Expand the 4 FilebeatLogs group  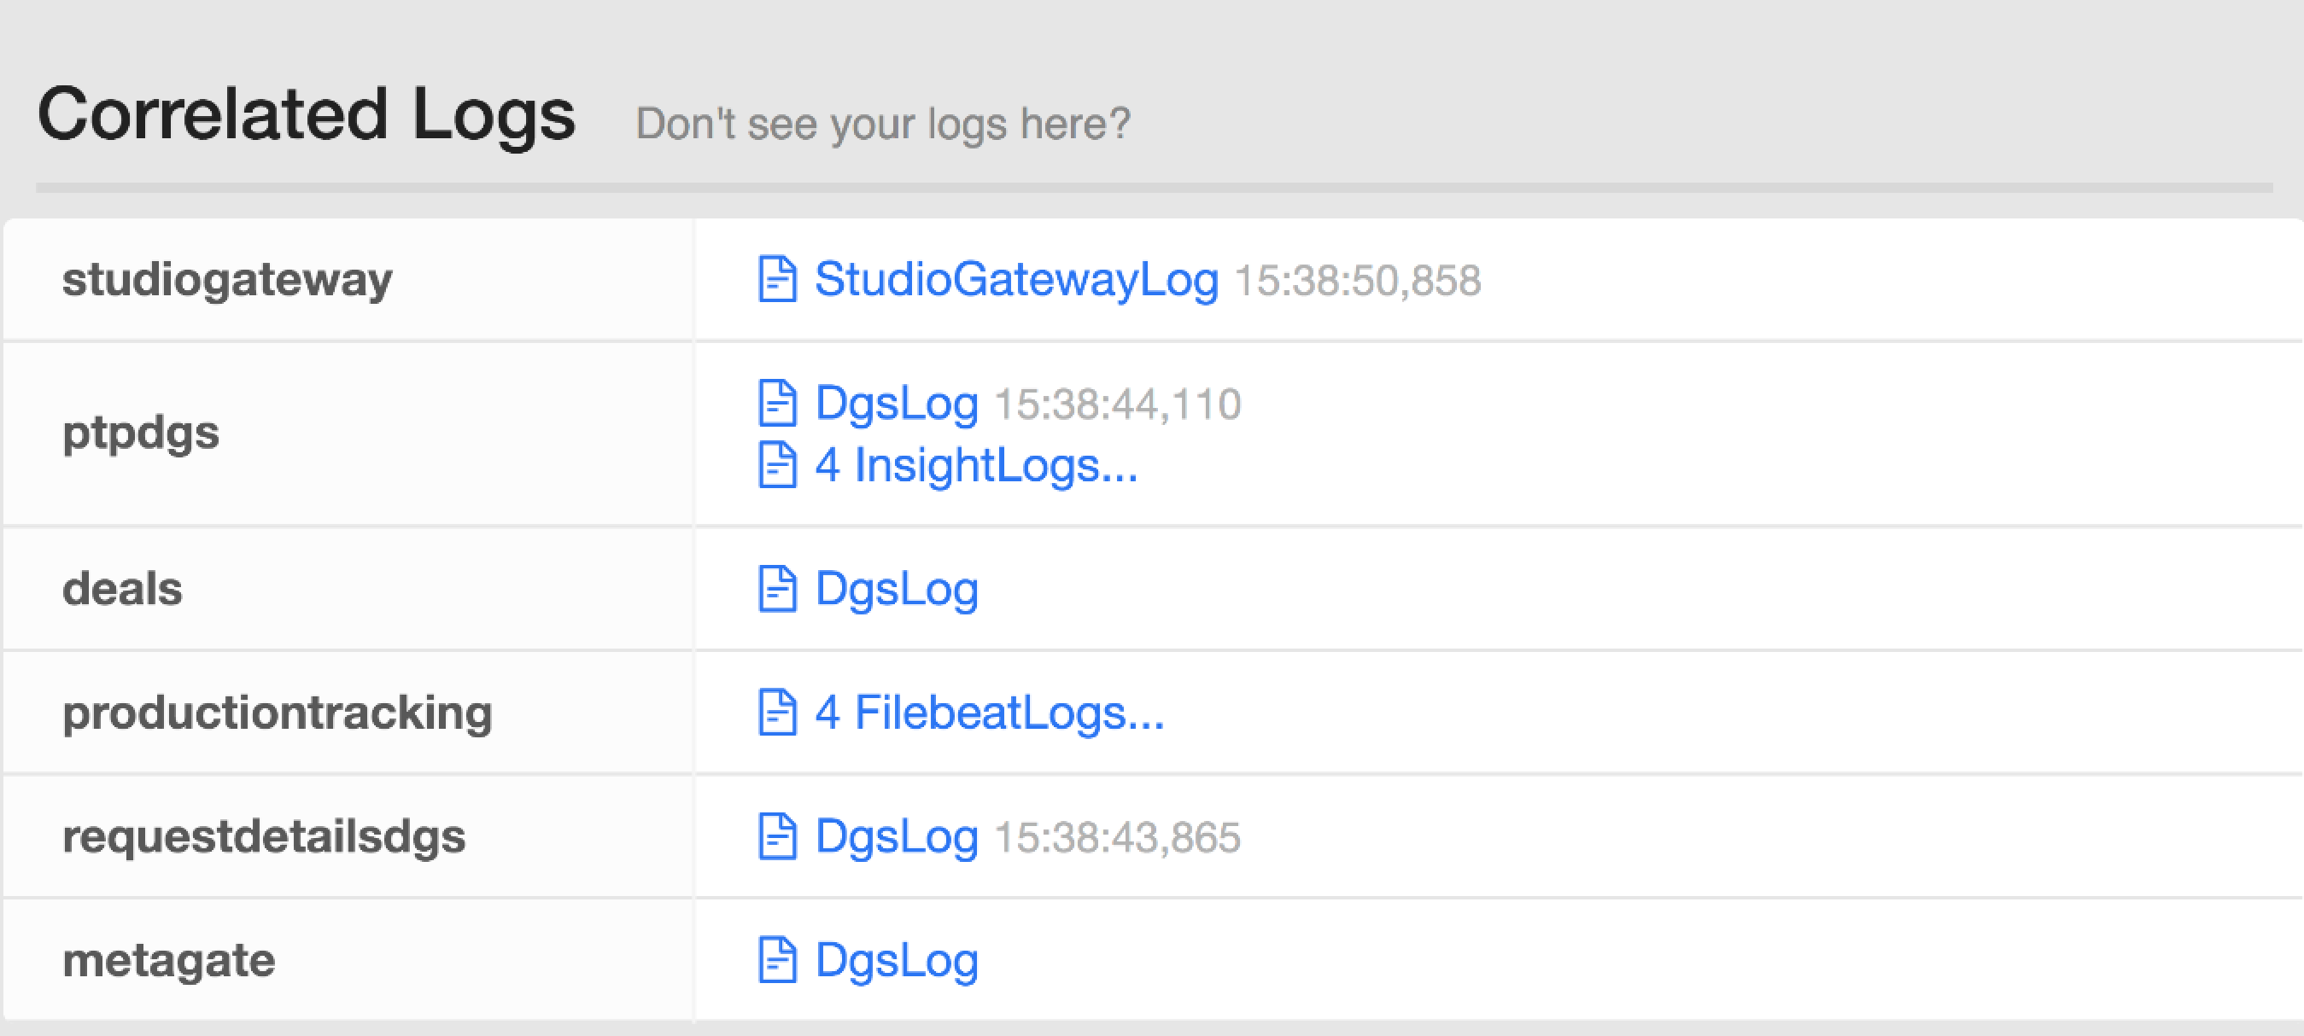coord(989,712)
